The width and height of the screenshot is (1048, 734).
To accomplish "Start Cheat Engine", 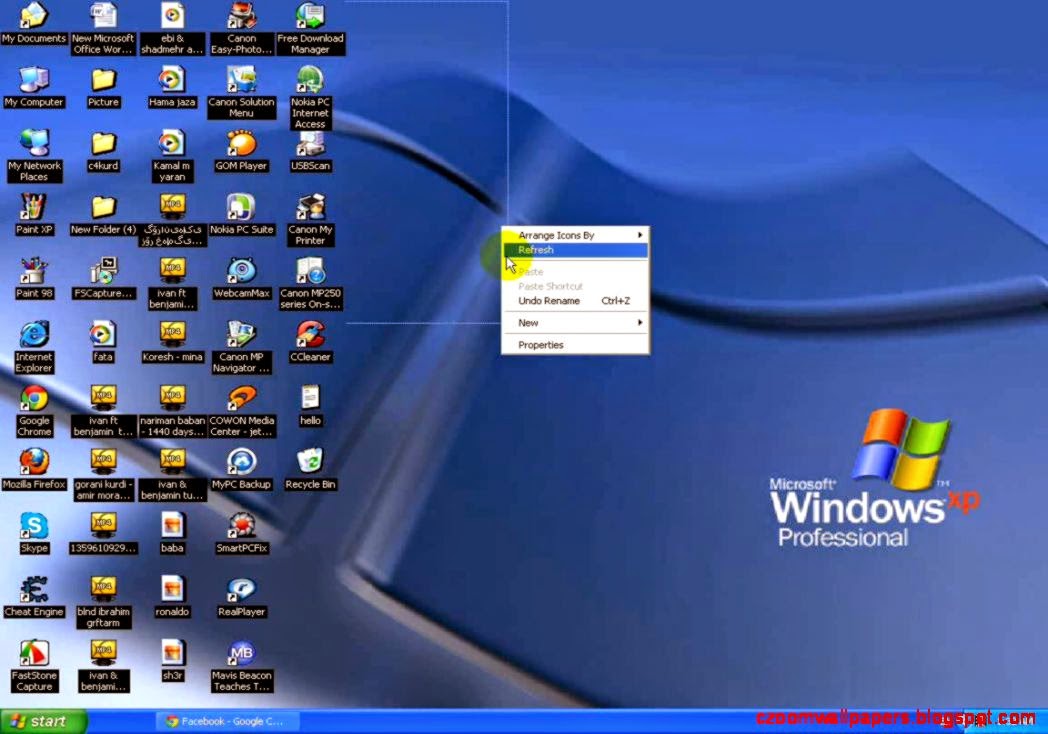I will click(x=33, y=590).
